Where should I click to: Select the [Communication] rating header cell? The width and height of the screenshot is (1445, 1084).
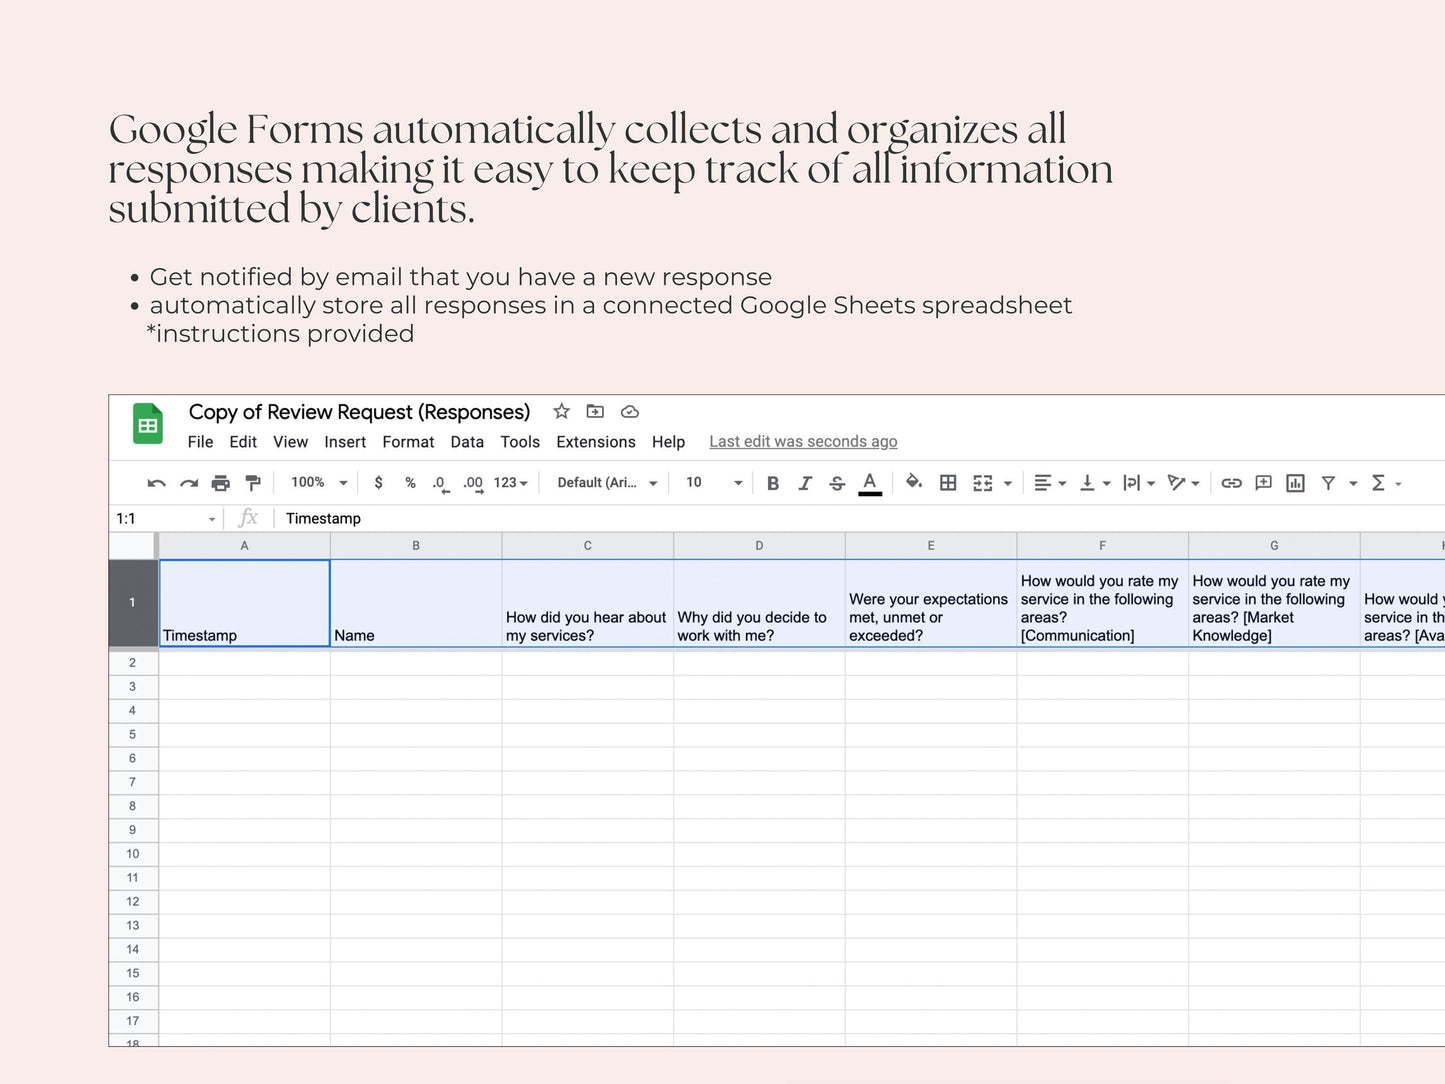pyautogui.click(x=1102, y=603)
